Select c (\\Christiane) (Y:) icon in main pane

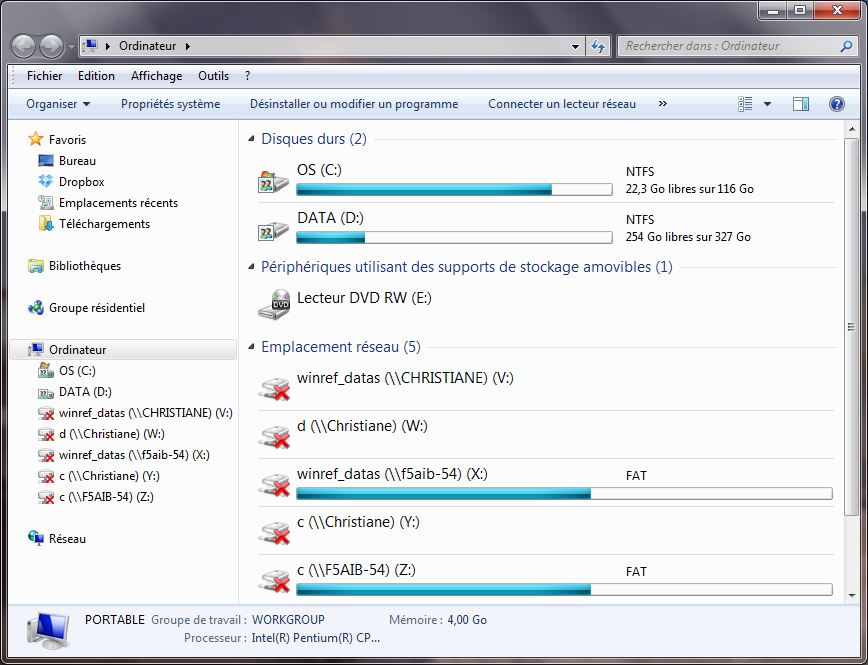(275, 532)
